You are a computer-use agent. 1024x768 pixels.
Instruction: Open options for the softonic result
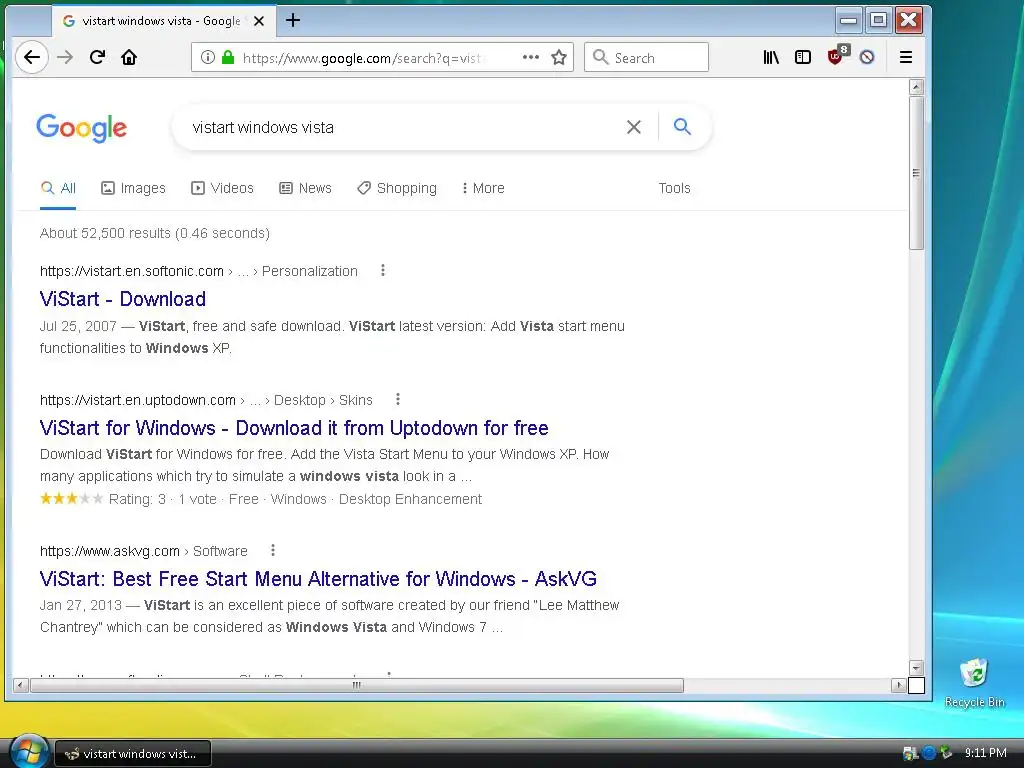click(383, 270)
